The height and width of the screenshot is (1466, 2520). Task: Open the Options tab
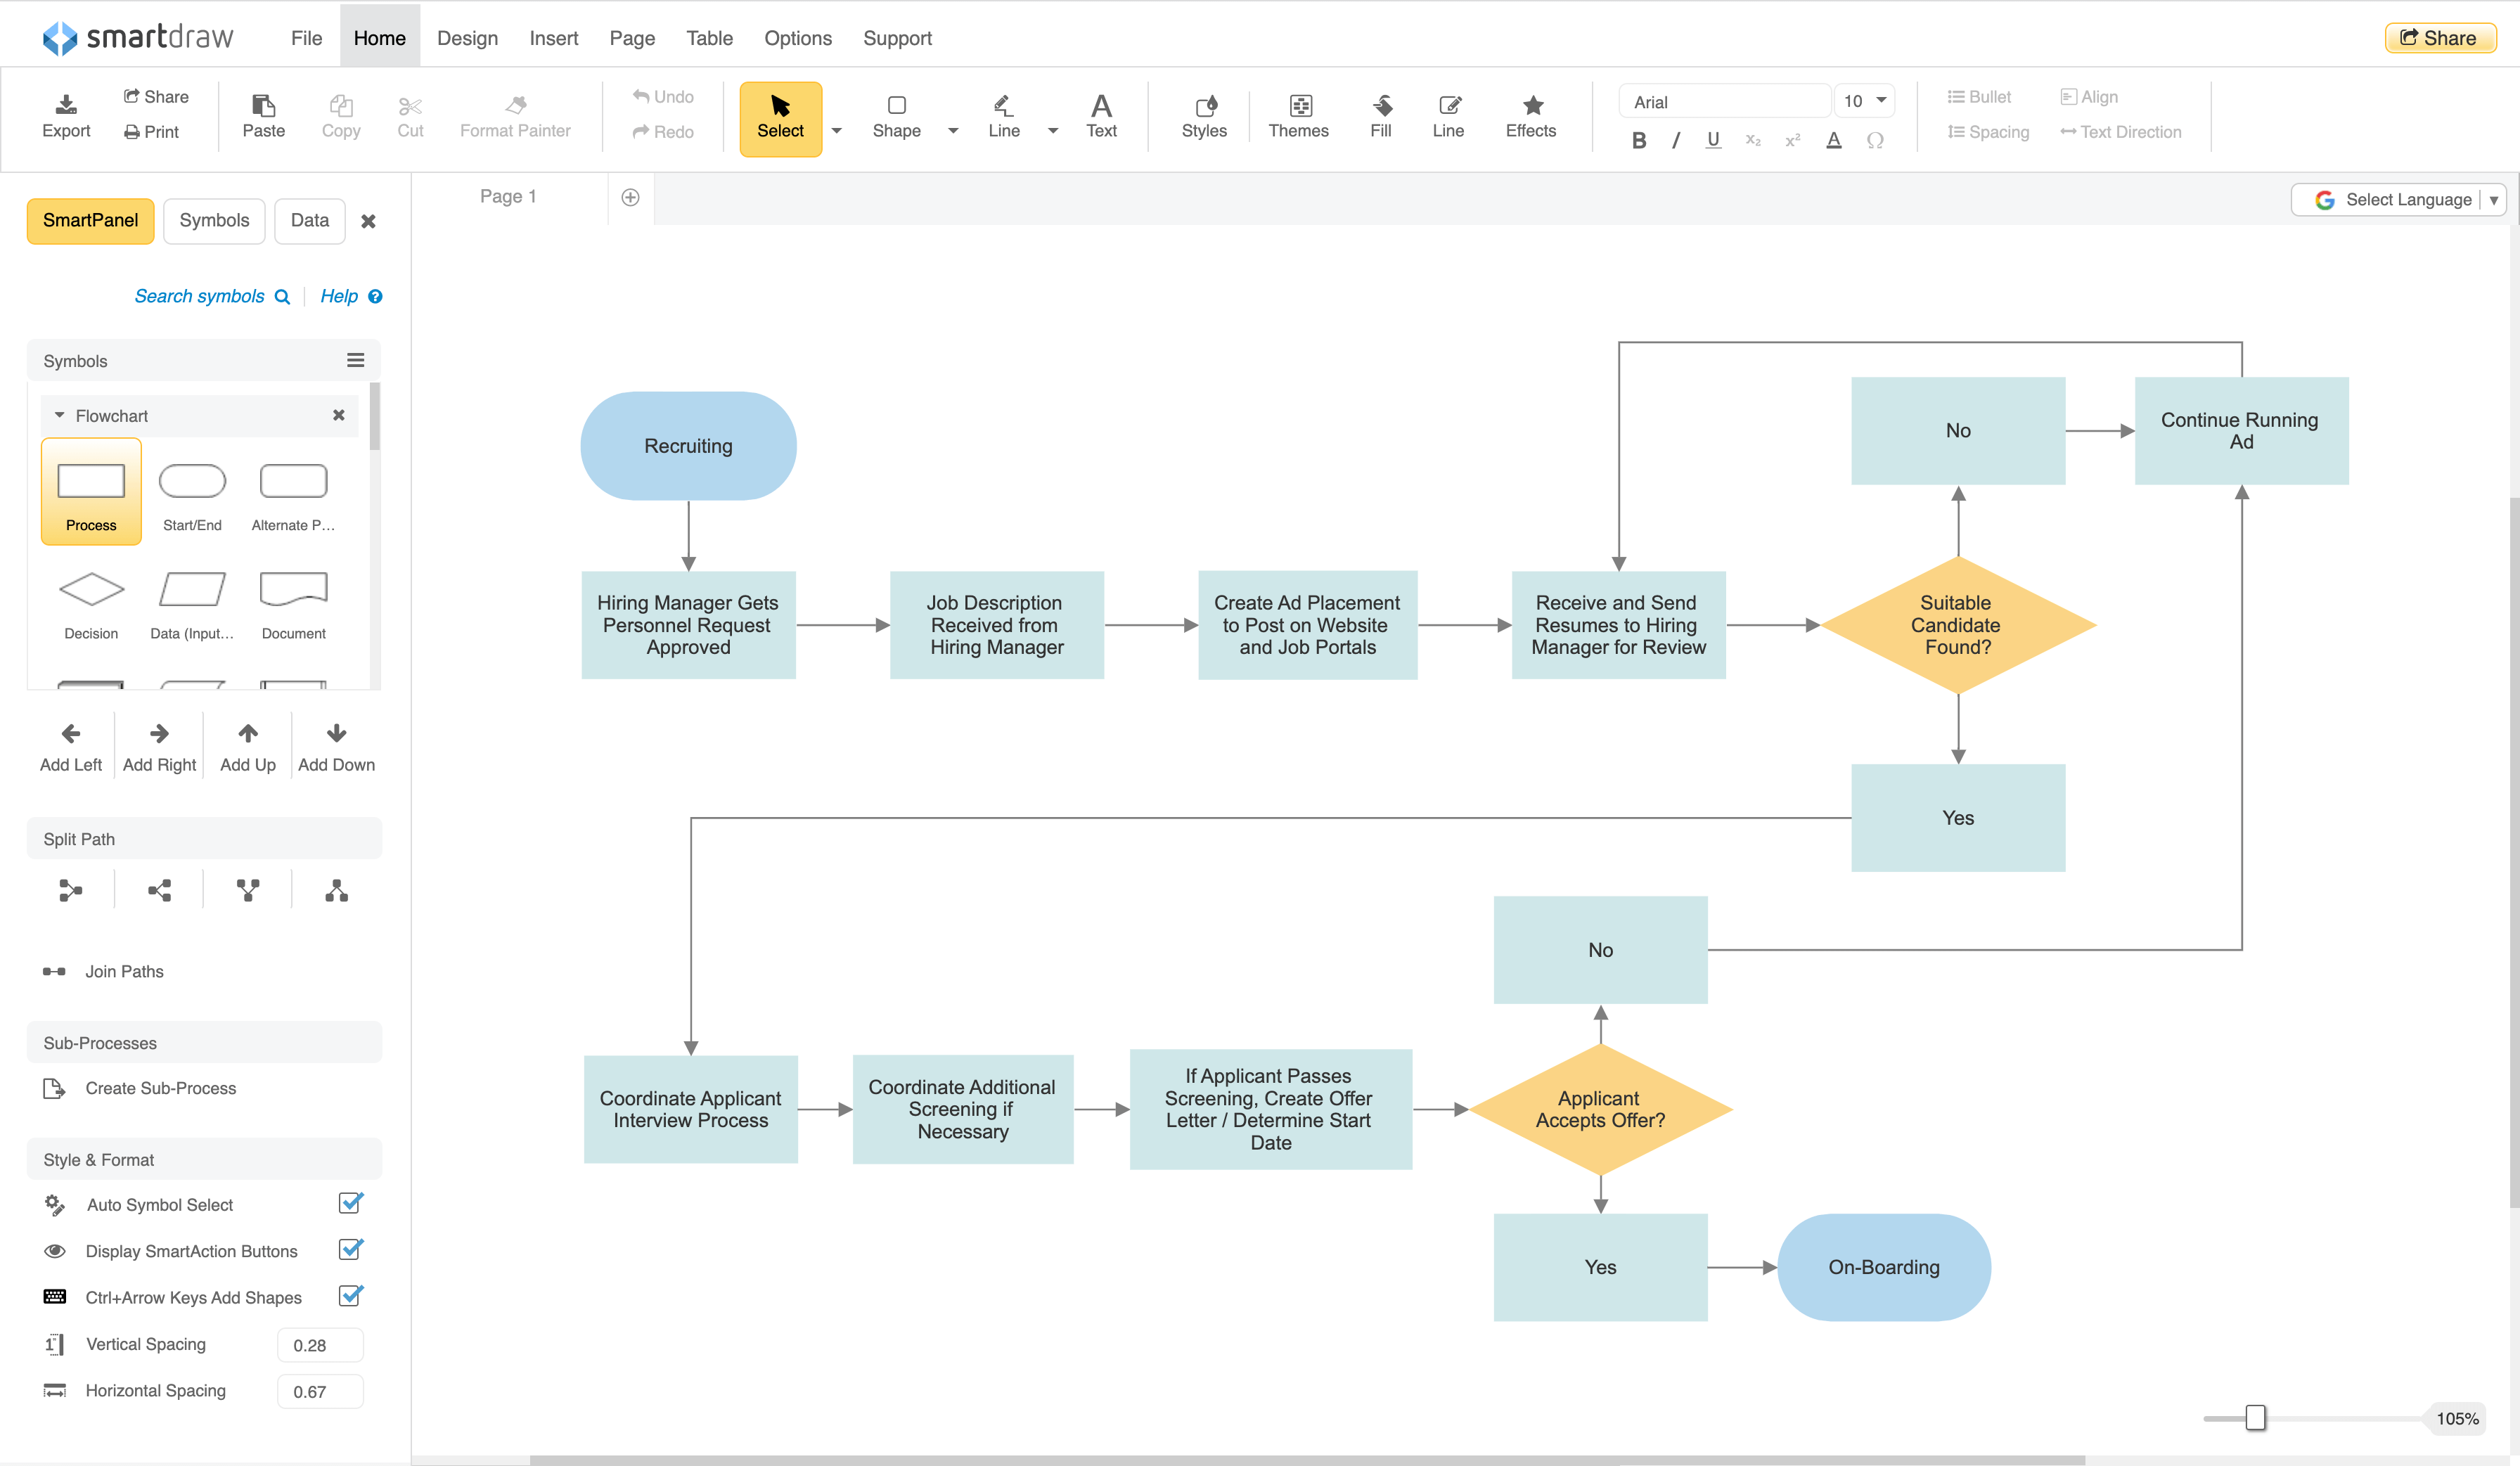[797, 38]
